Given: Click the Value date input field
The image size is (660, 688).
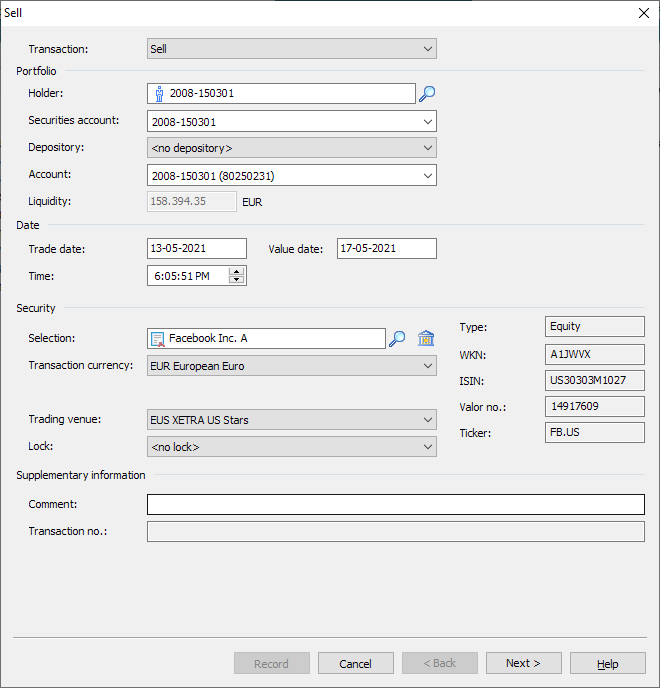Looking at the screenshot, I should click(386, 249).
